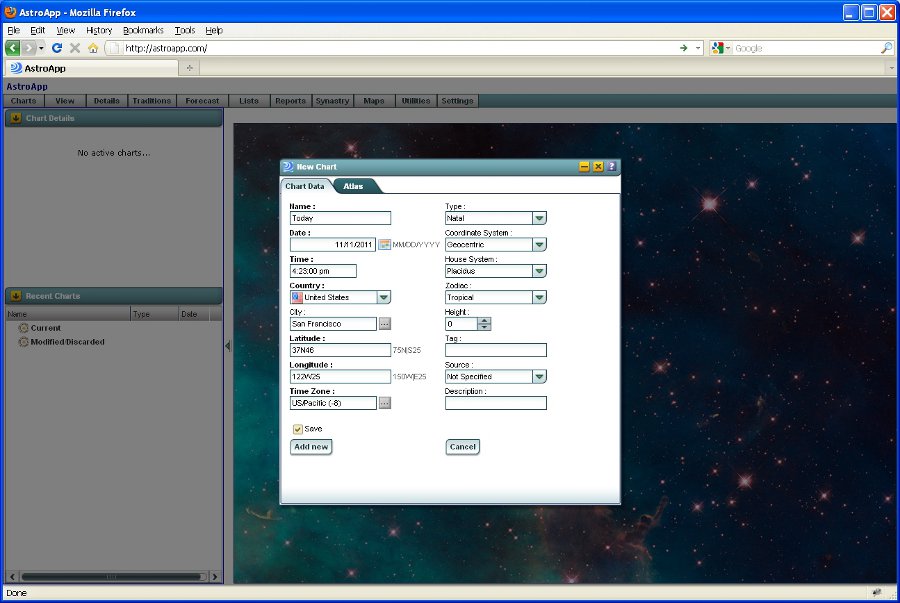Click the Cancel button
Image resolution: width=900 pixels, height=603 pixels.
(462, 447)
